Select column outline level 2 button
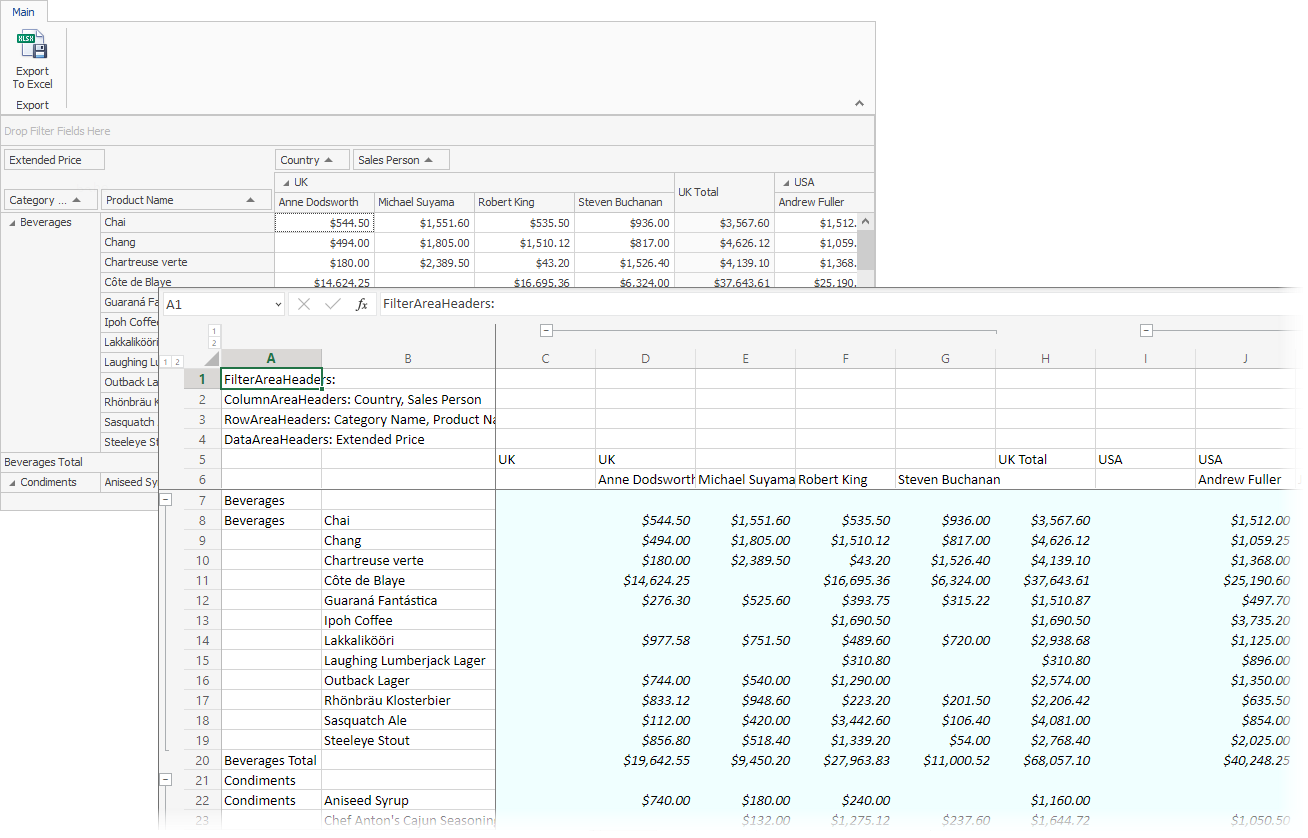 pyautogui.click(x=215, y=343)
